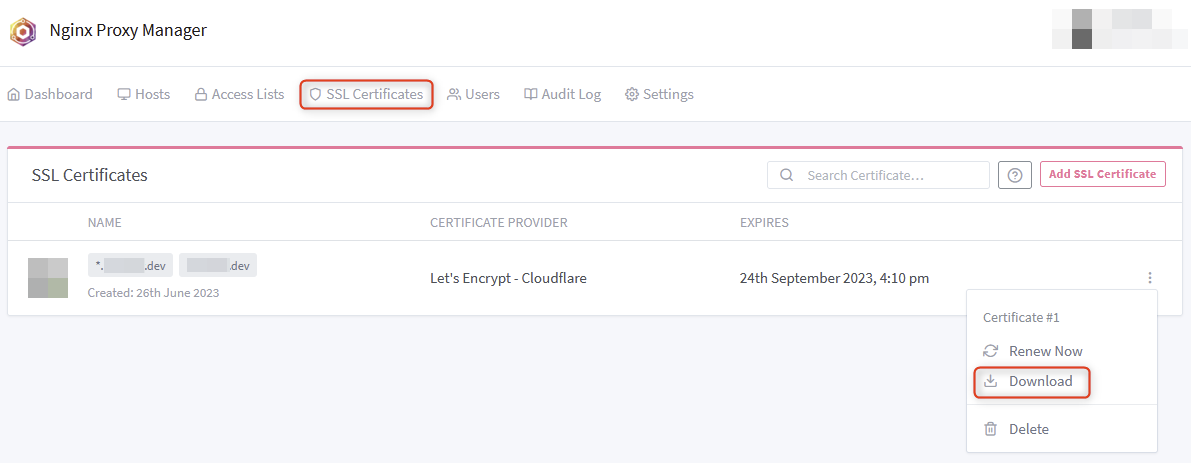
Task: Choose Renew Now from the certificate menu
Action: [1045, 351]
